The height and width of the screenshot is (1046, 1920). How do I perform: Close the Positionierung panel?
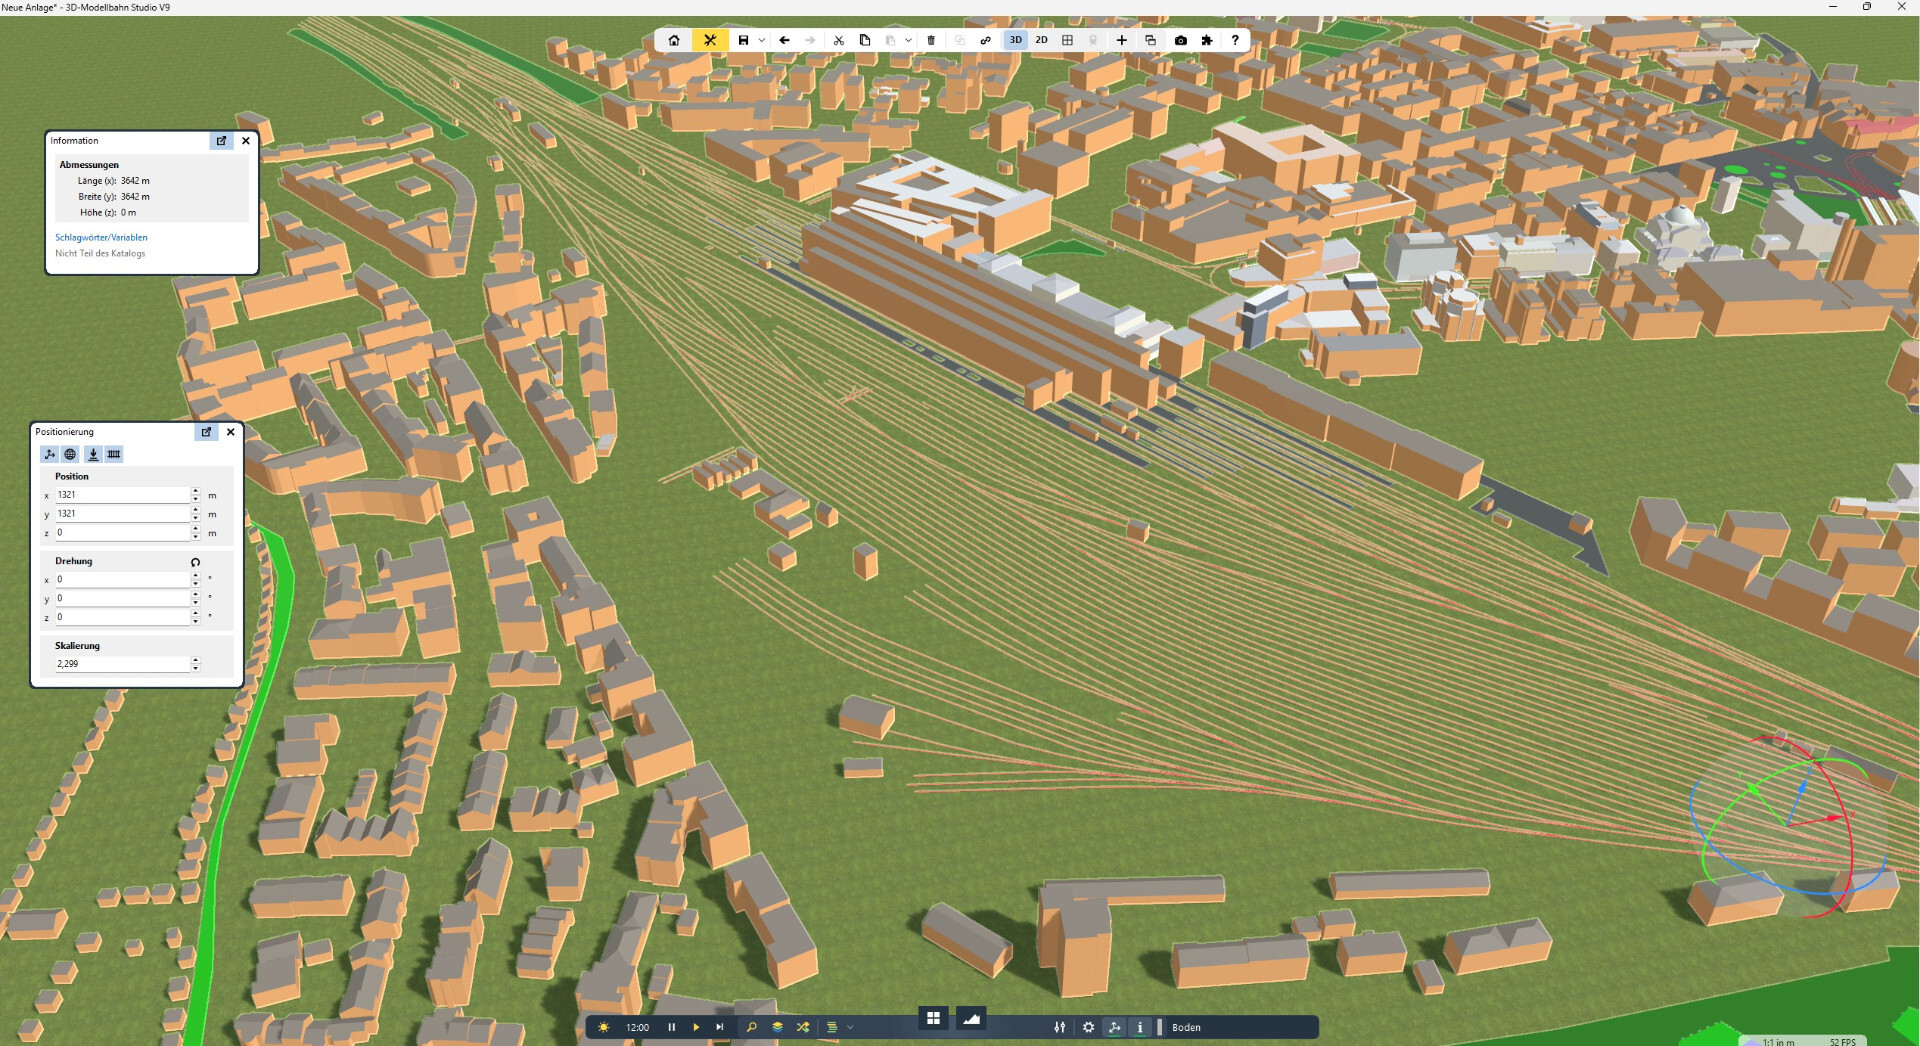(x=231, y=432)
